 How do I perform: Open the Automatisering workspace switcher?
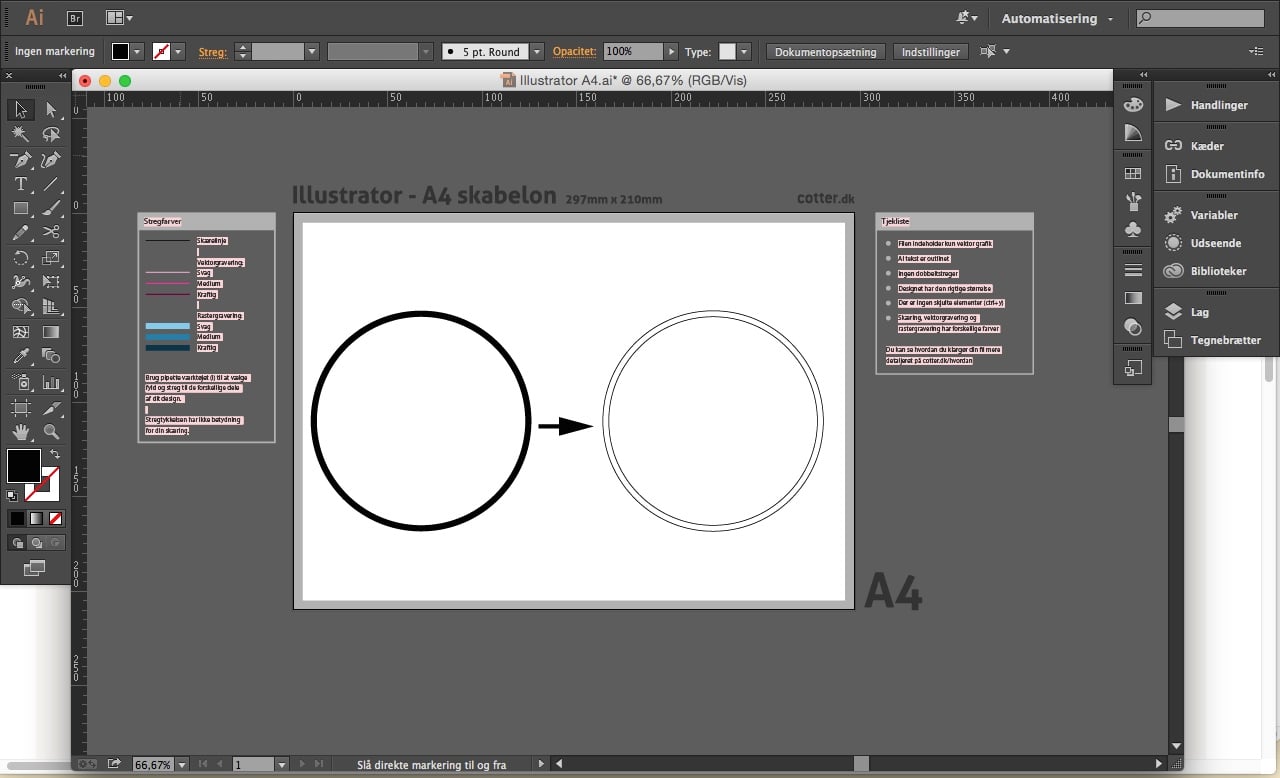click(1057, 18)
